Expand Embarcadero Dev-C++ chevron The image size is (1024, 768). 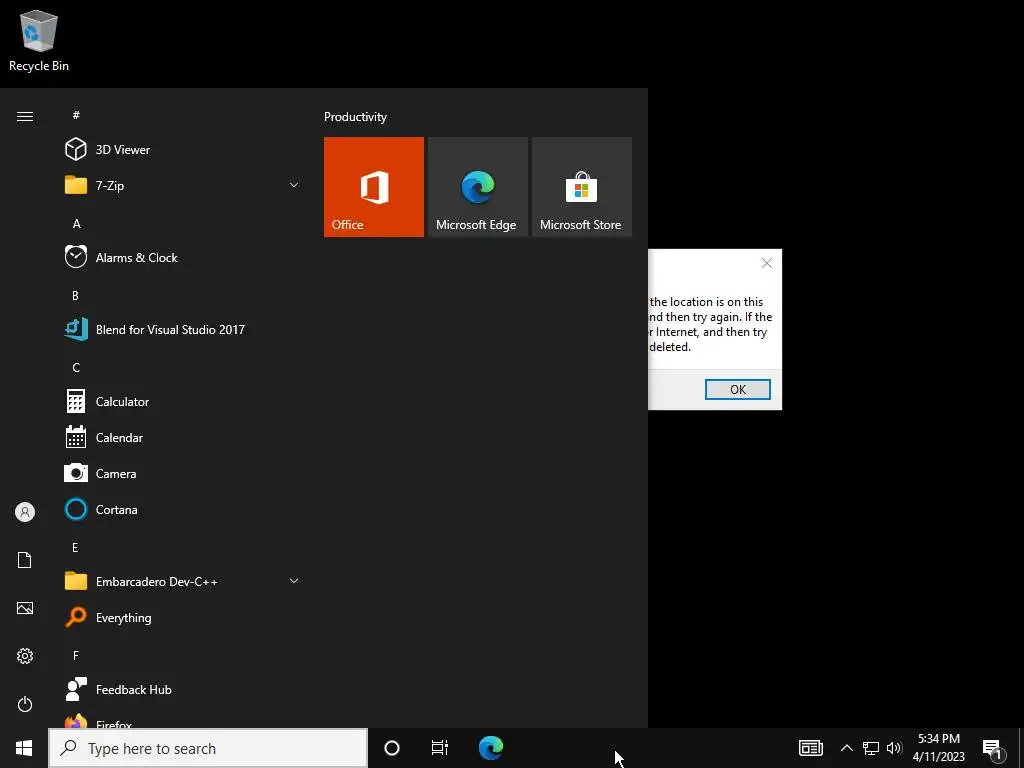pos(294,581)
